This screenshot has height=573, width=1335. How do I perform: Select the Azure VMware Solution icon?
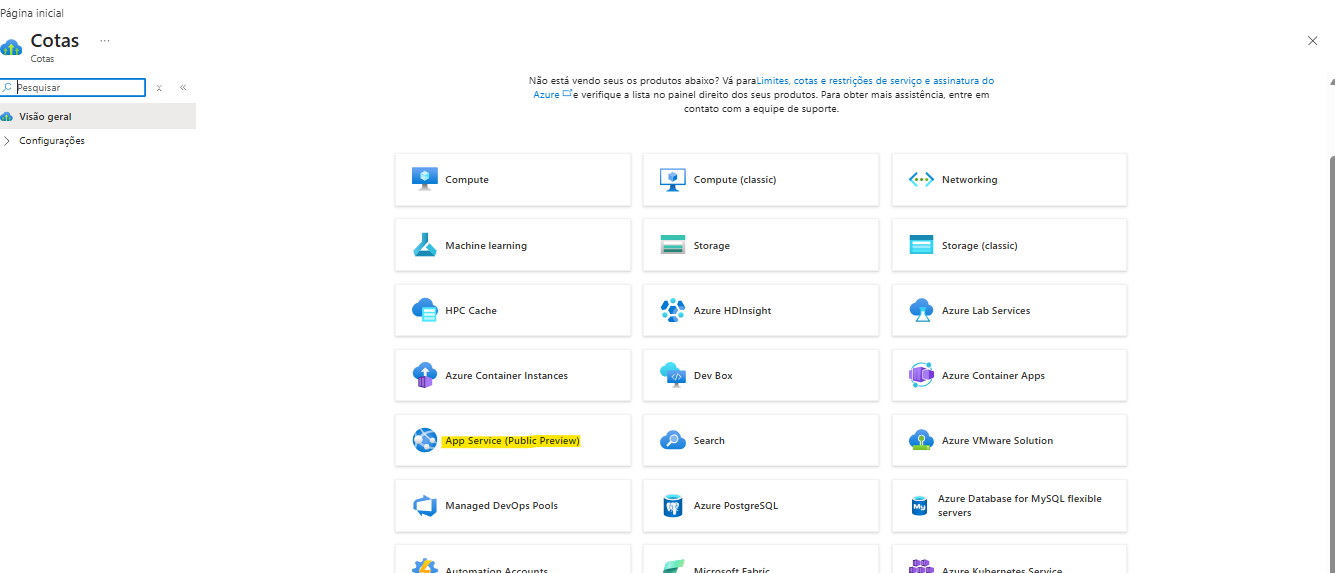921,440
